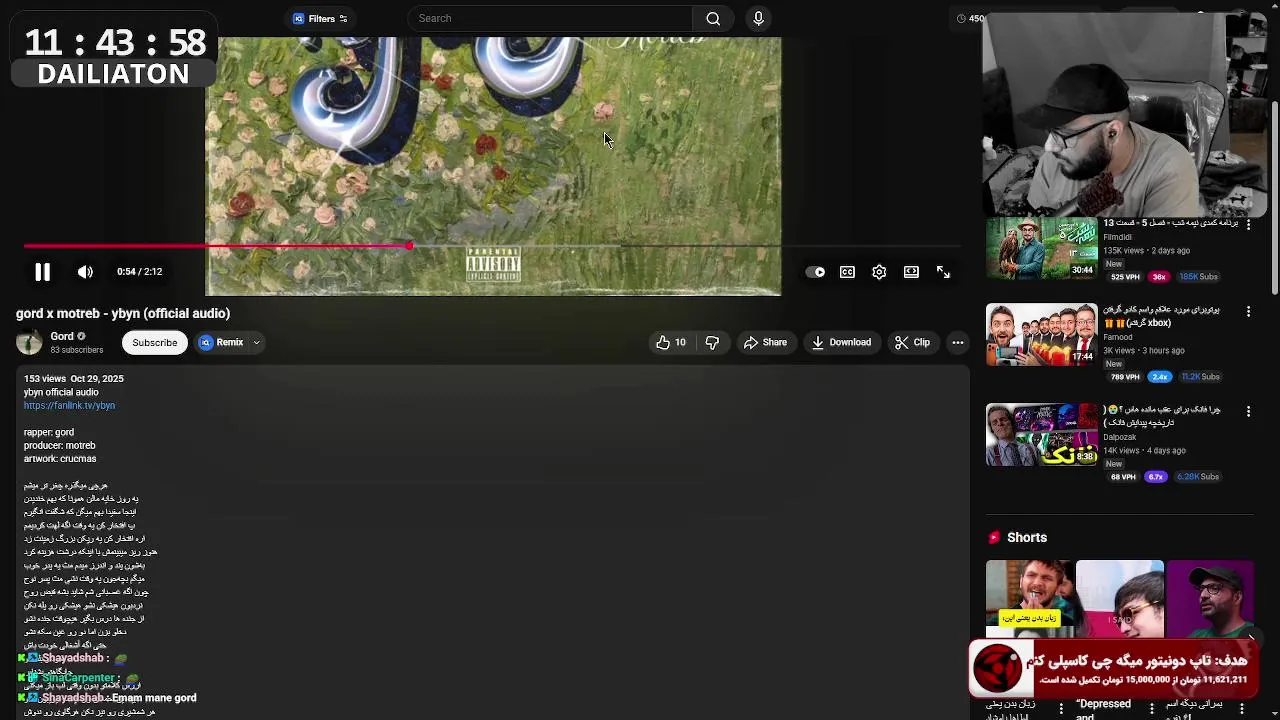This screenshot has width=1280, height=720.
Task: Open the Famood video thumbnail 17:44
Action: point(1041,334)
